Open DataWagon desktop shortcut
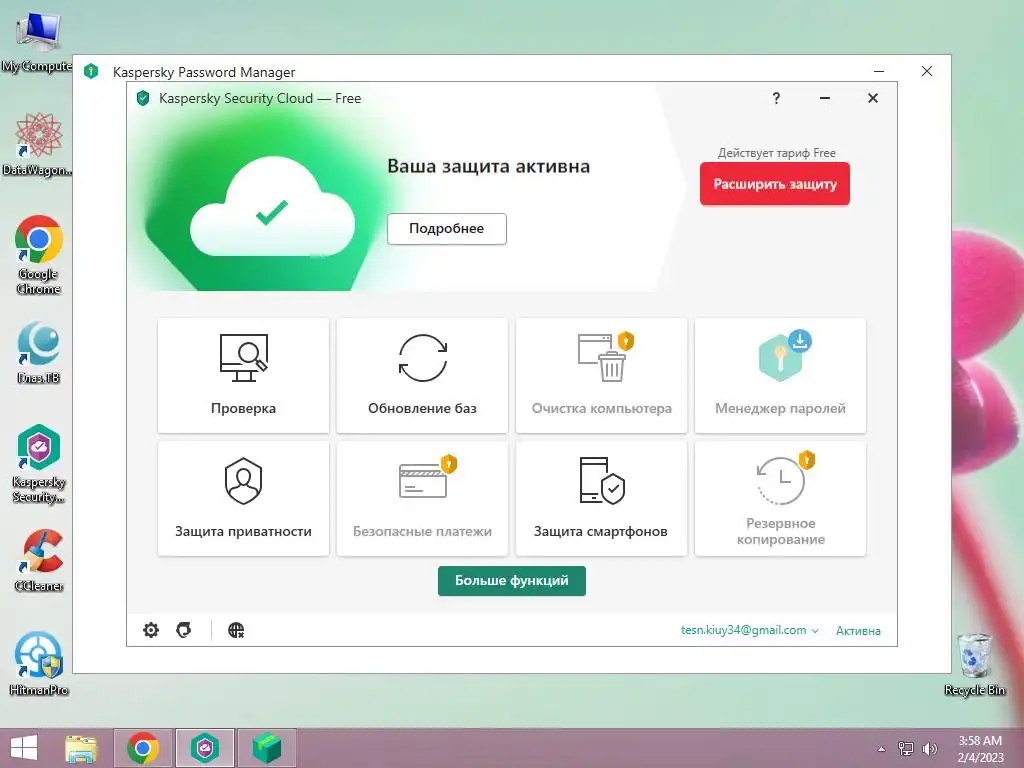Image resolution: width=1024 pixels, height=768 pixels. (x=37, y=144)
